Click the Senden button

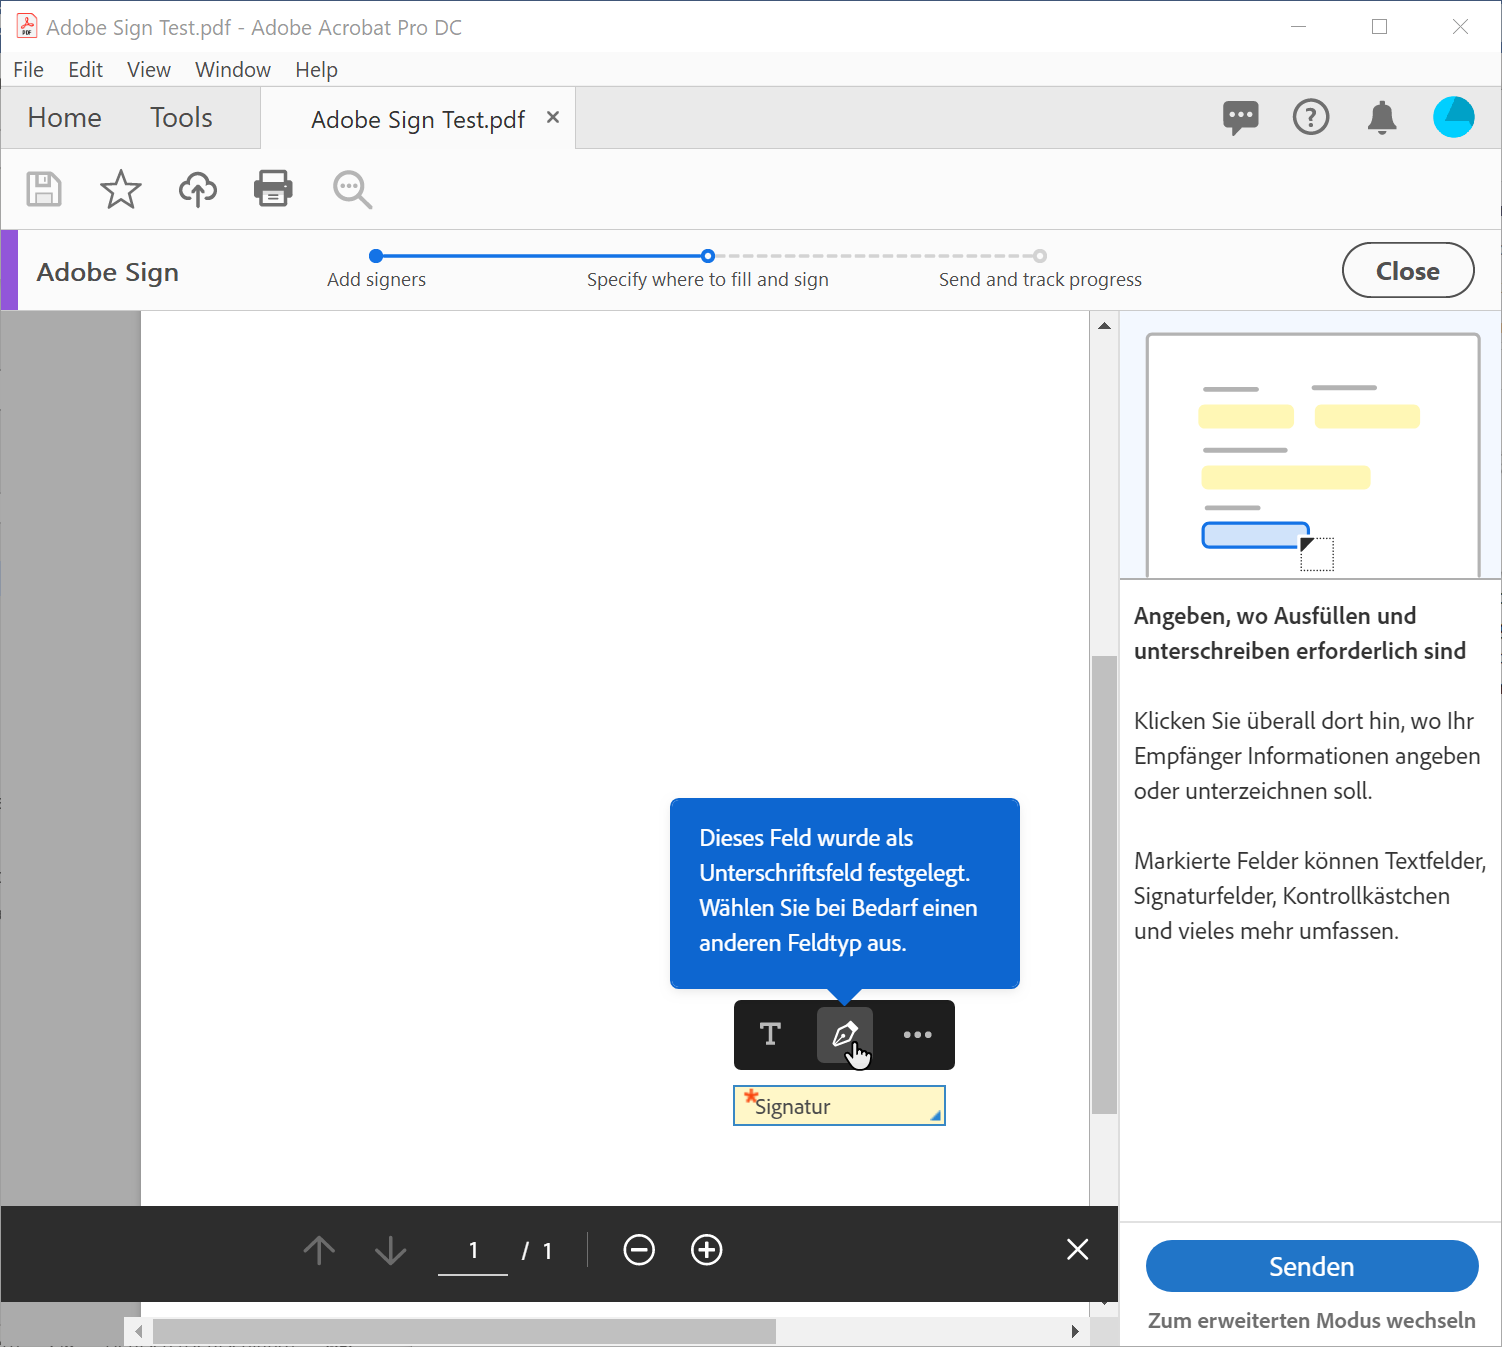pos(1311,1266)
